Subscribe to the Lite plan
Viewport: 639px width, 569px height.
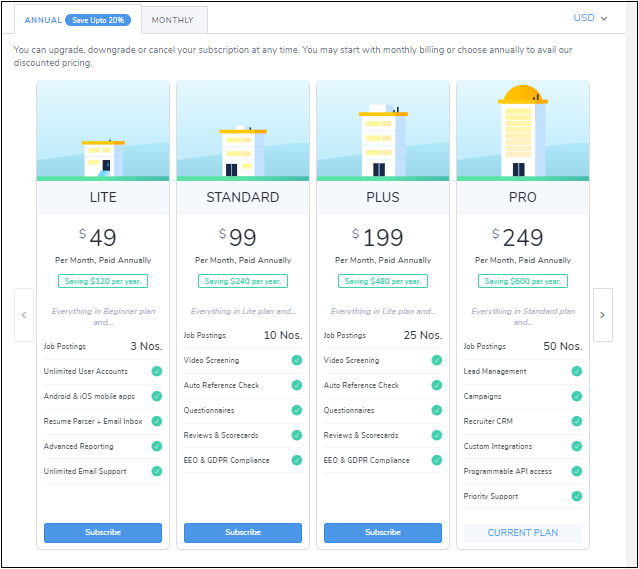[x=102, y=532]
